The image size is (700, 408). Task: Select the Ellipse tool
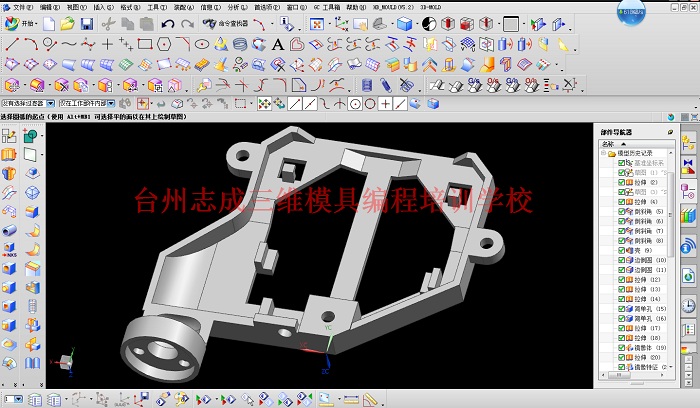202,44
